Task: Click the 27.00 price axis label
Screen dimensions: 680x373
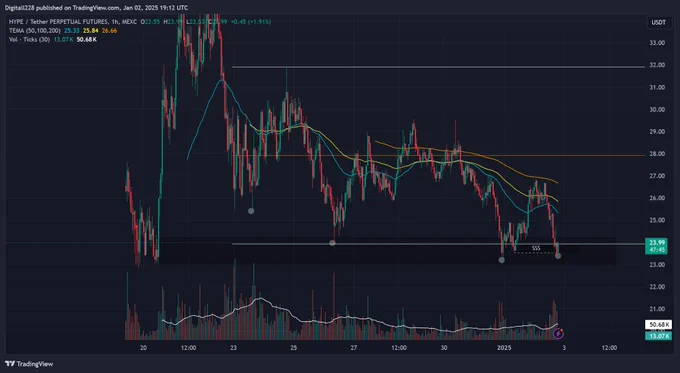Action: pyautogui.click(x=657, y=176)
